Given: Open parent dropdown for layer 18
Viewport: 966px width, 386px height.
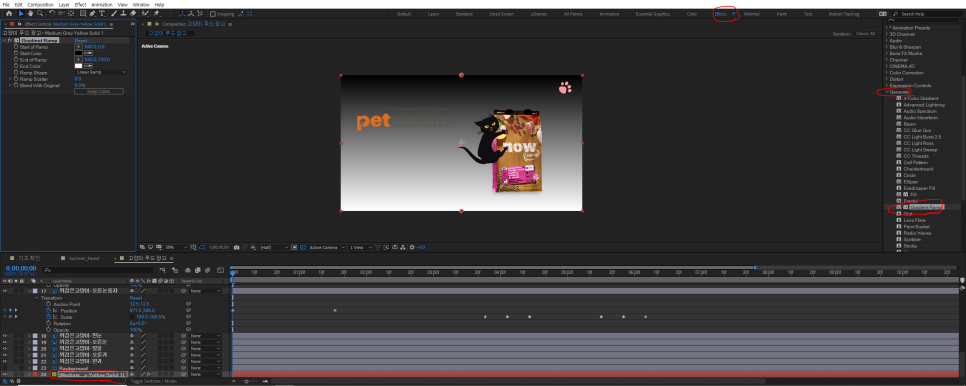Looking at the screenshot, I should (x=205, y=336).
